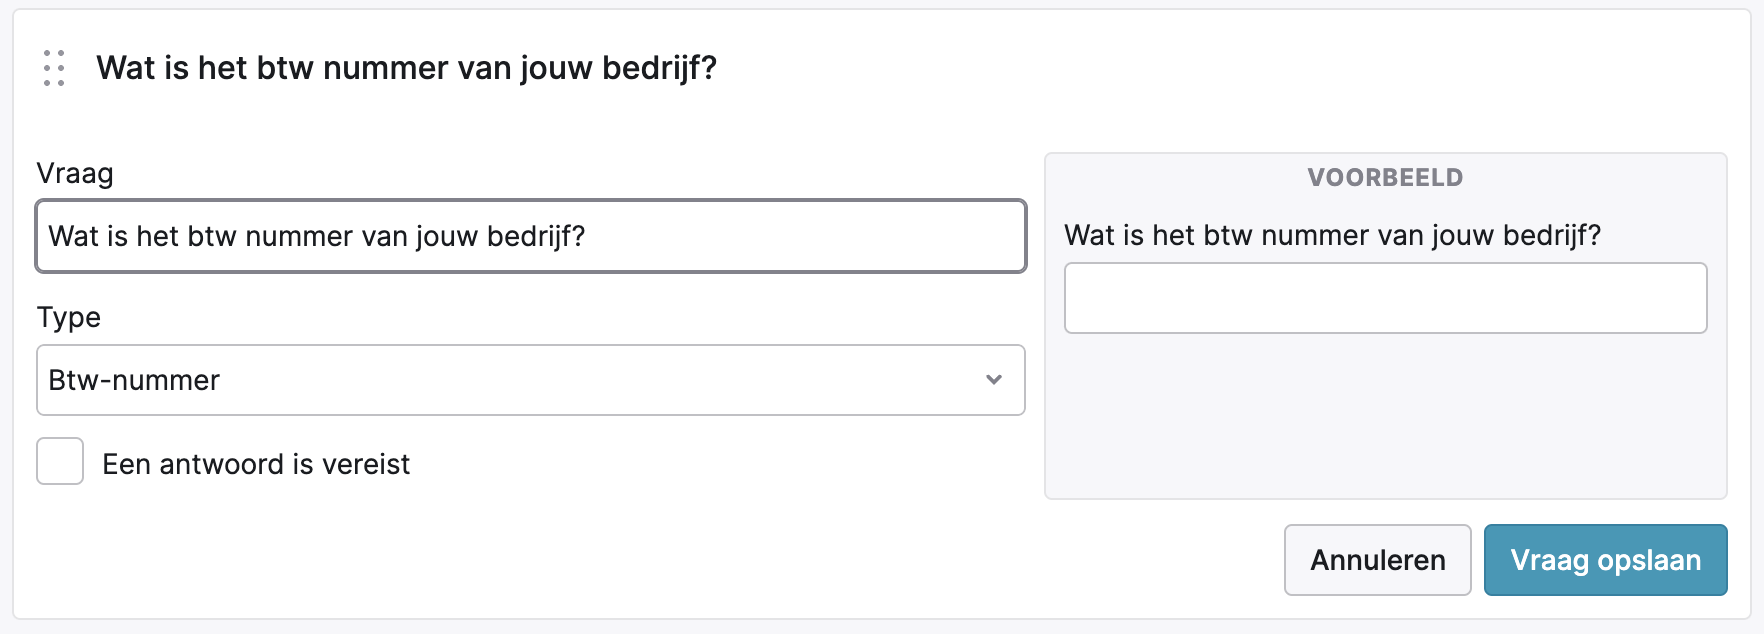Save the question with Vraag opslaan
Viewport: 1764px width, 634px height.
tap(1605, 560)
